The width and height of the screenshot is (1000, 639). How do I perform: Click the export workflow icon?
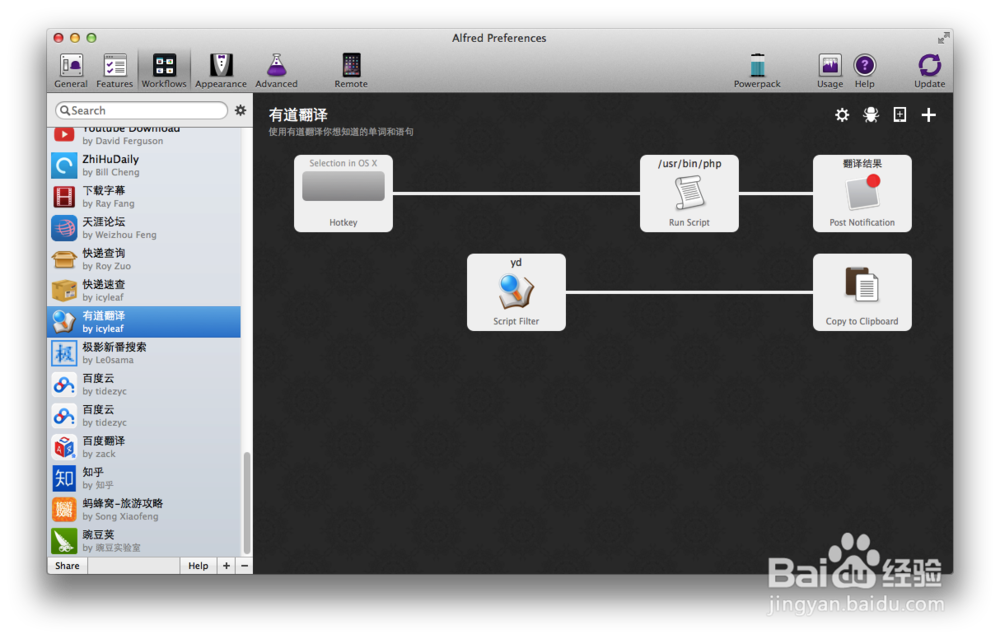point(899,115)
